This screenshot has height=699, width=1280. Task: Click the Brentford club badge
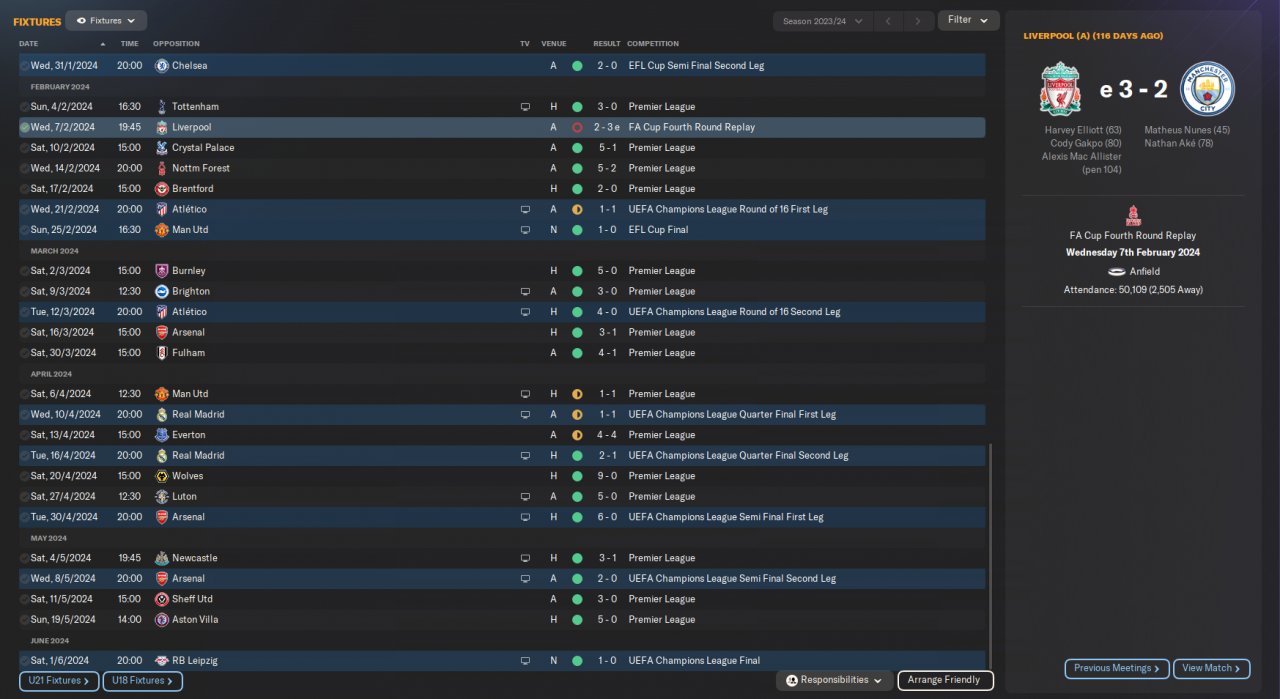(162, 189)
